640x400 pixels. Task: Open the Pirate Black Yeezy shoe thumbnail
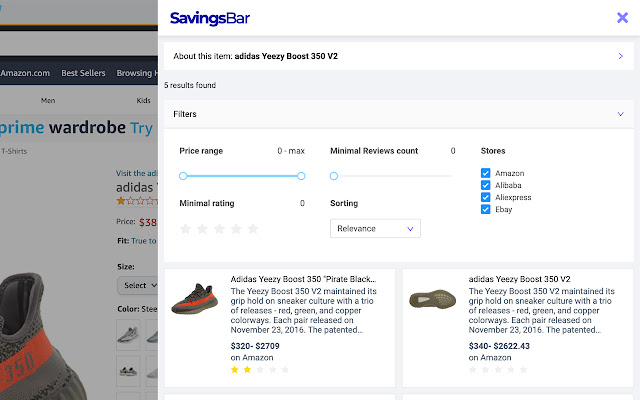click(x=195, y=299)
